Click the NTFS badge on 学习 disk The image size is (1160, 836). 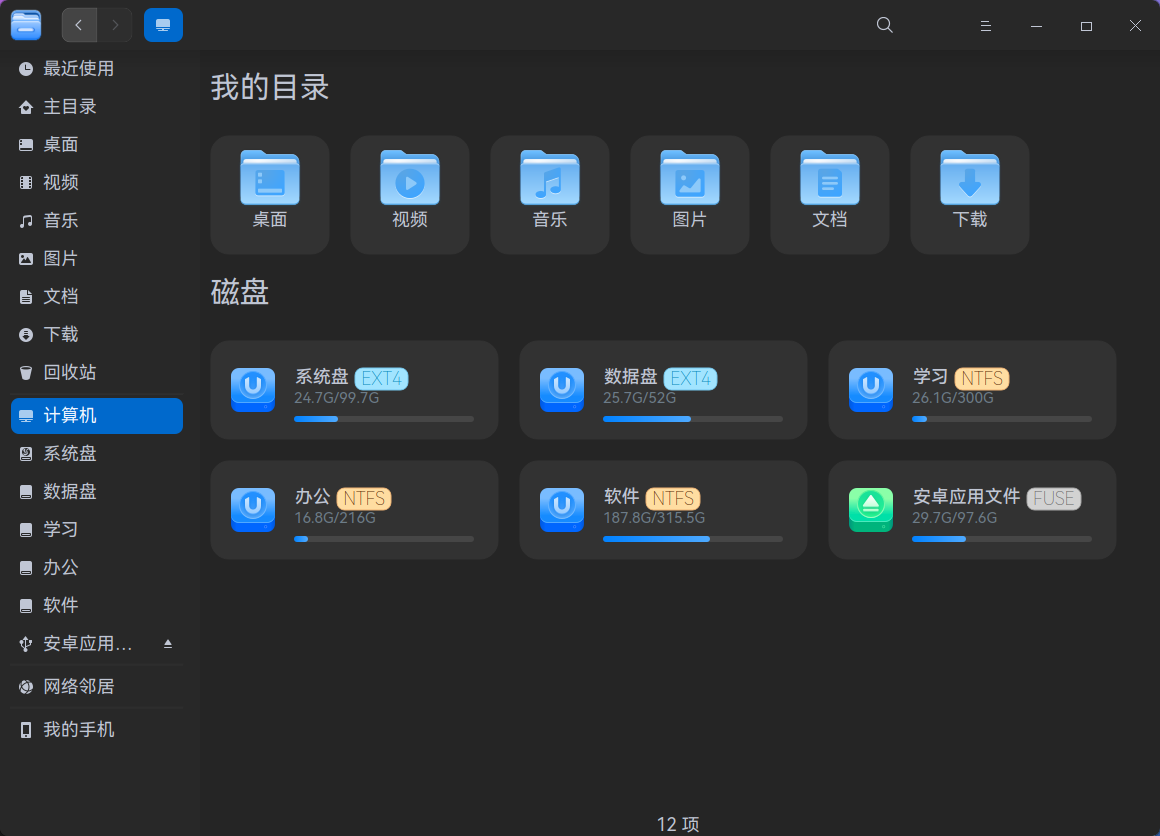982,379
